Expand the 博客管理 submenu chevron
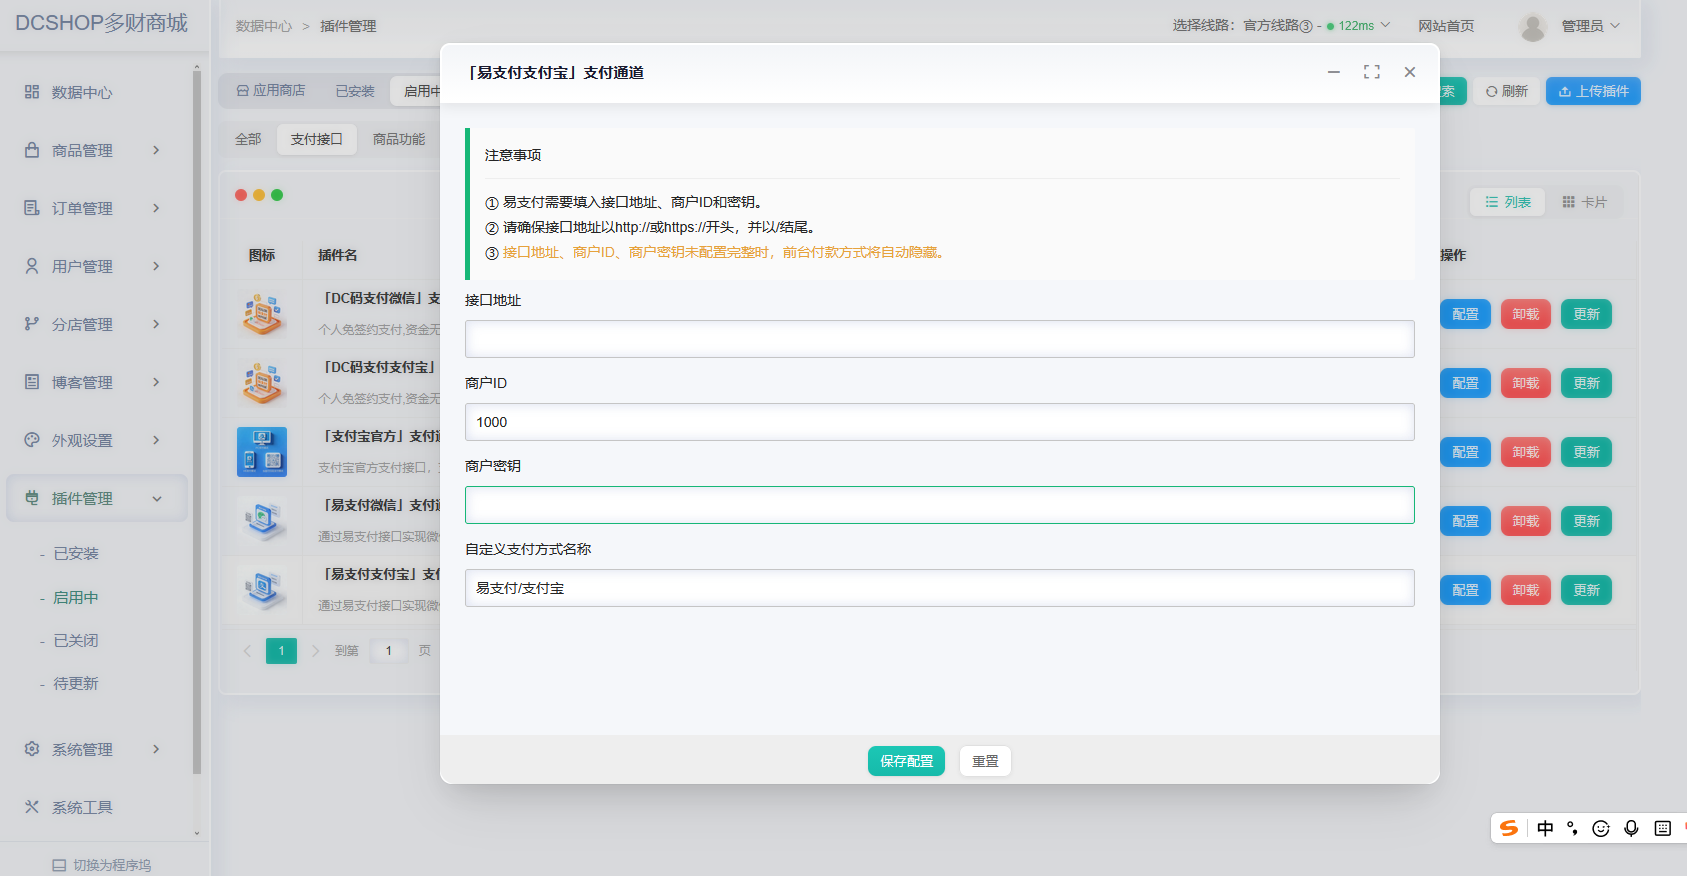Image resolution: width=1687 pixels, height=876 pixels. tap(156, 382)
